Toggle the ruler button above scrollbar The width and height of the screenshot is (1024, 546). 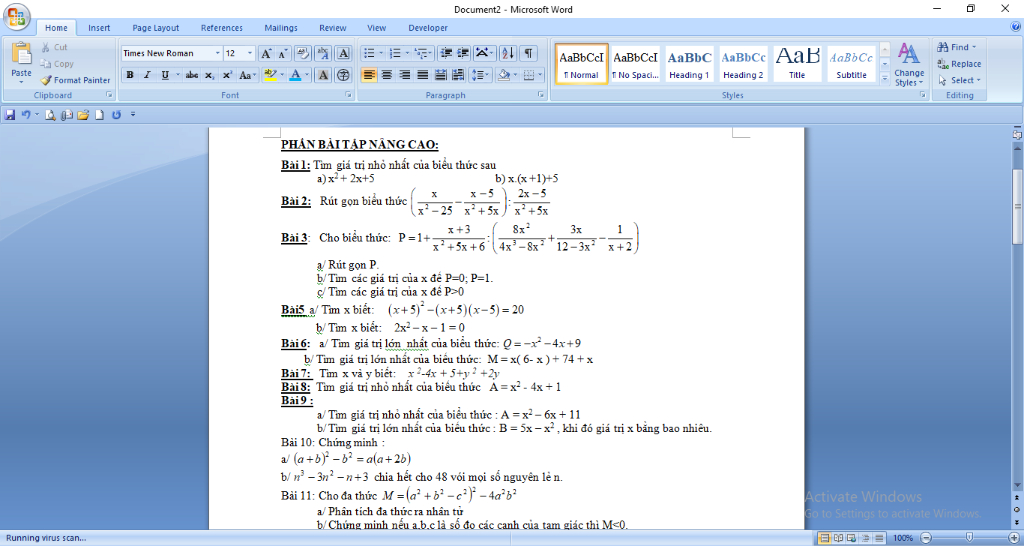click(x=1017, y=134)
